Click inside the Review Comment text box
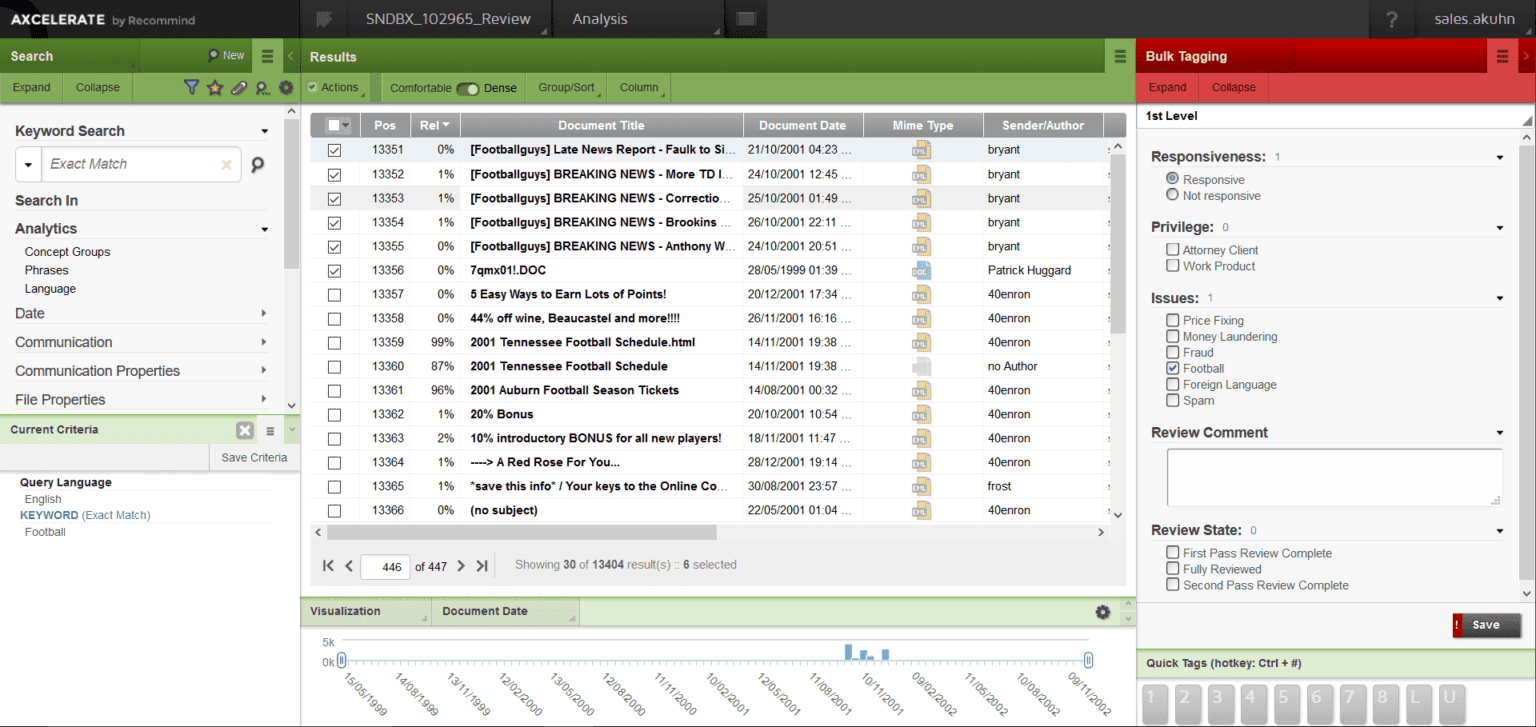The height and width of the screenshot is (727, 1536). coord(1333,477)
